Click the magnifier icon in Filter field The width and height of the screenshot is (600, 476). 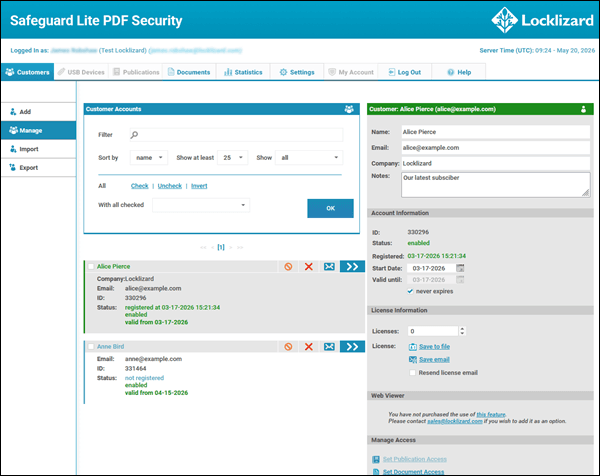[134, 135]
